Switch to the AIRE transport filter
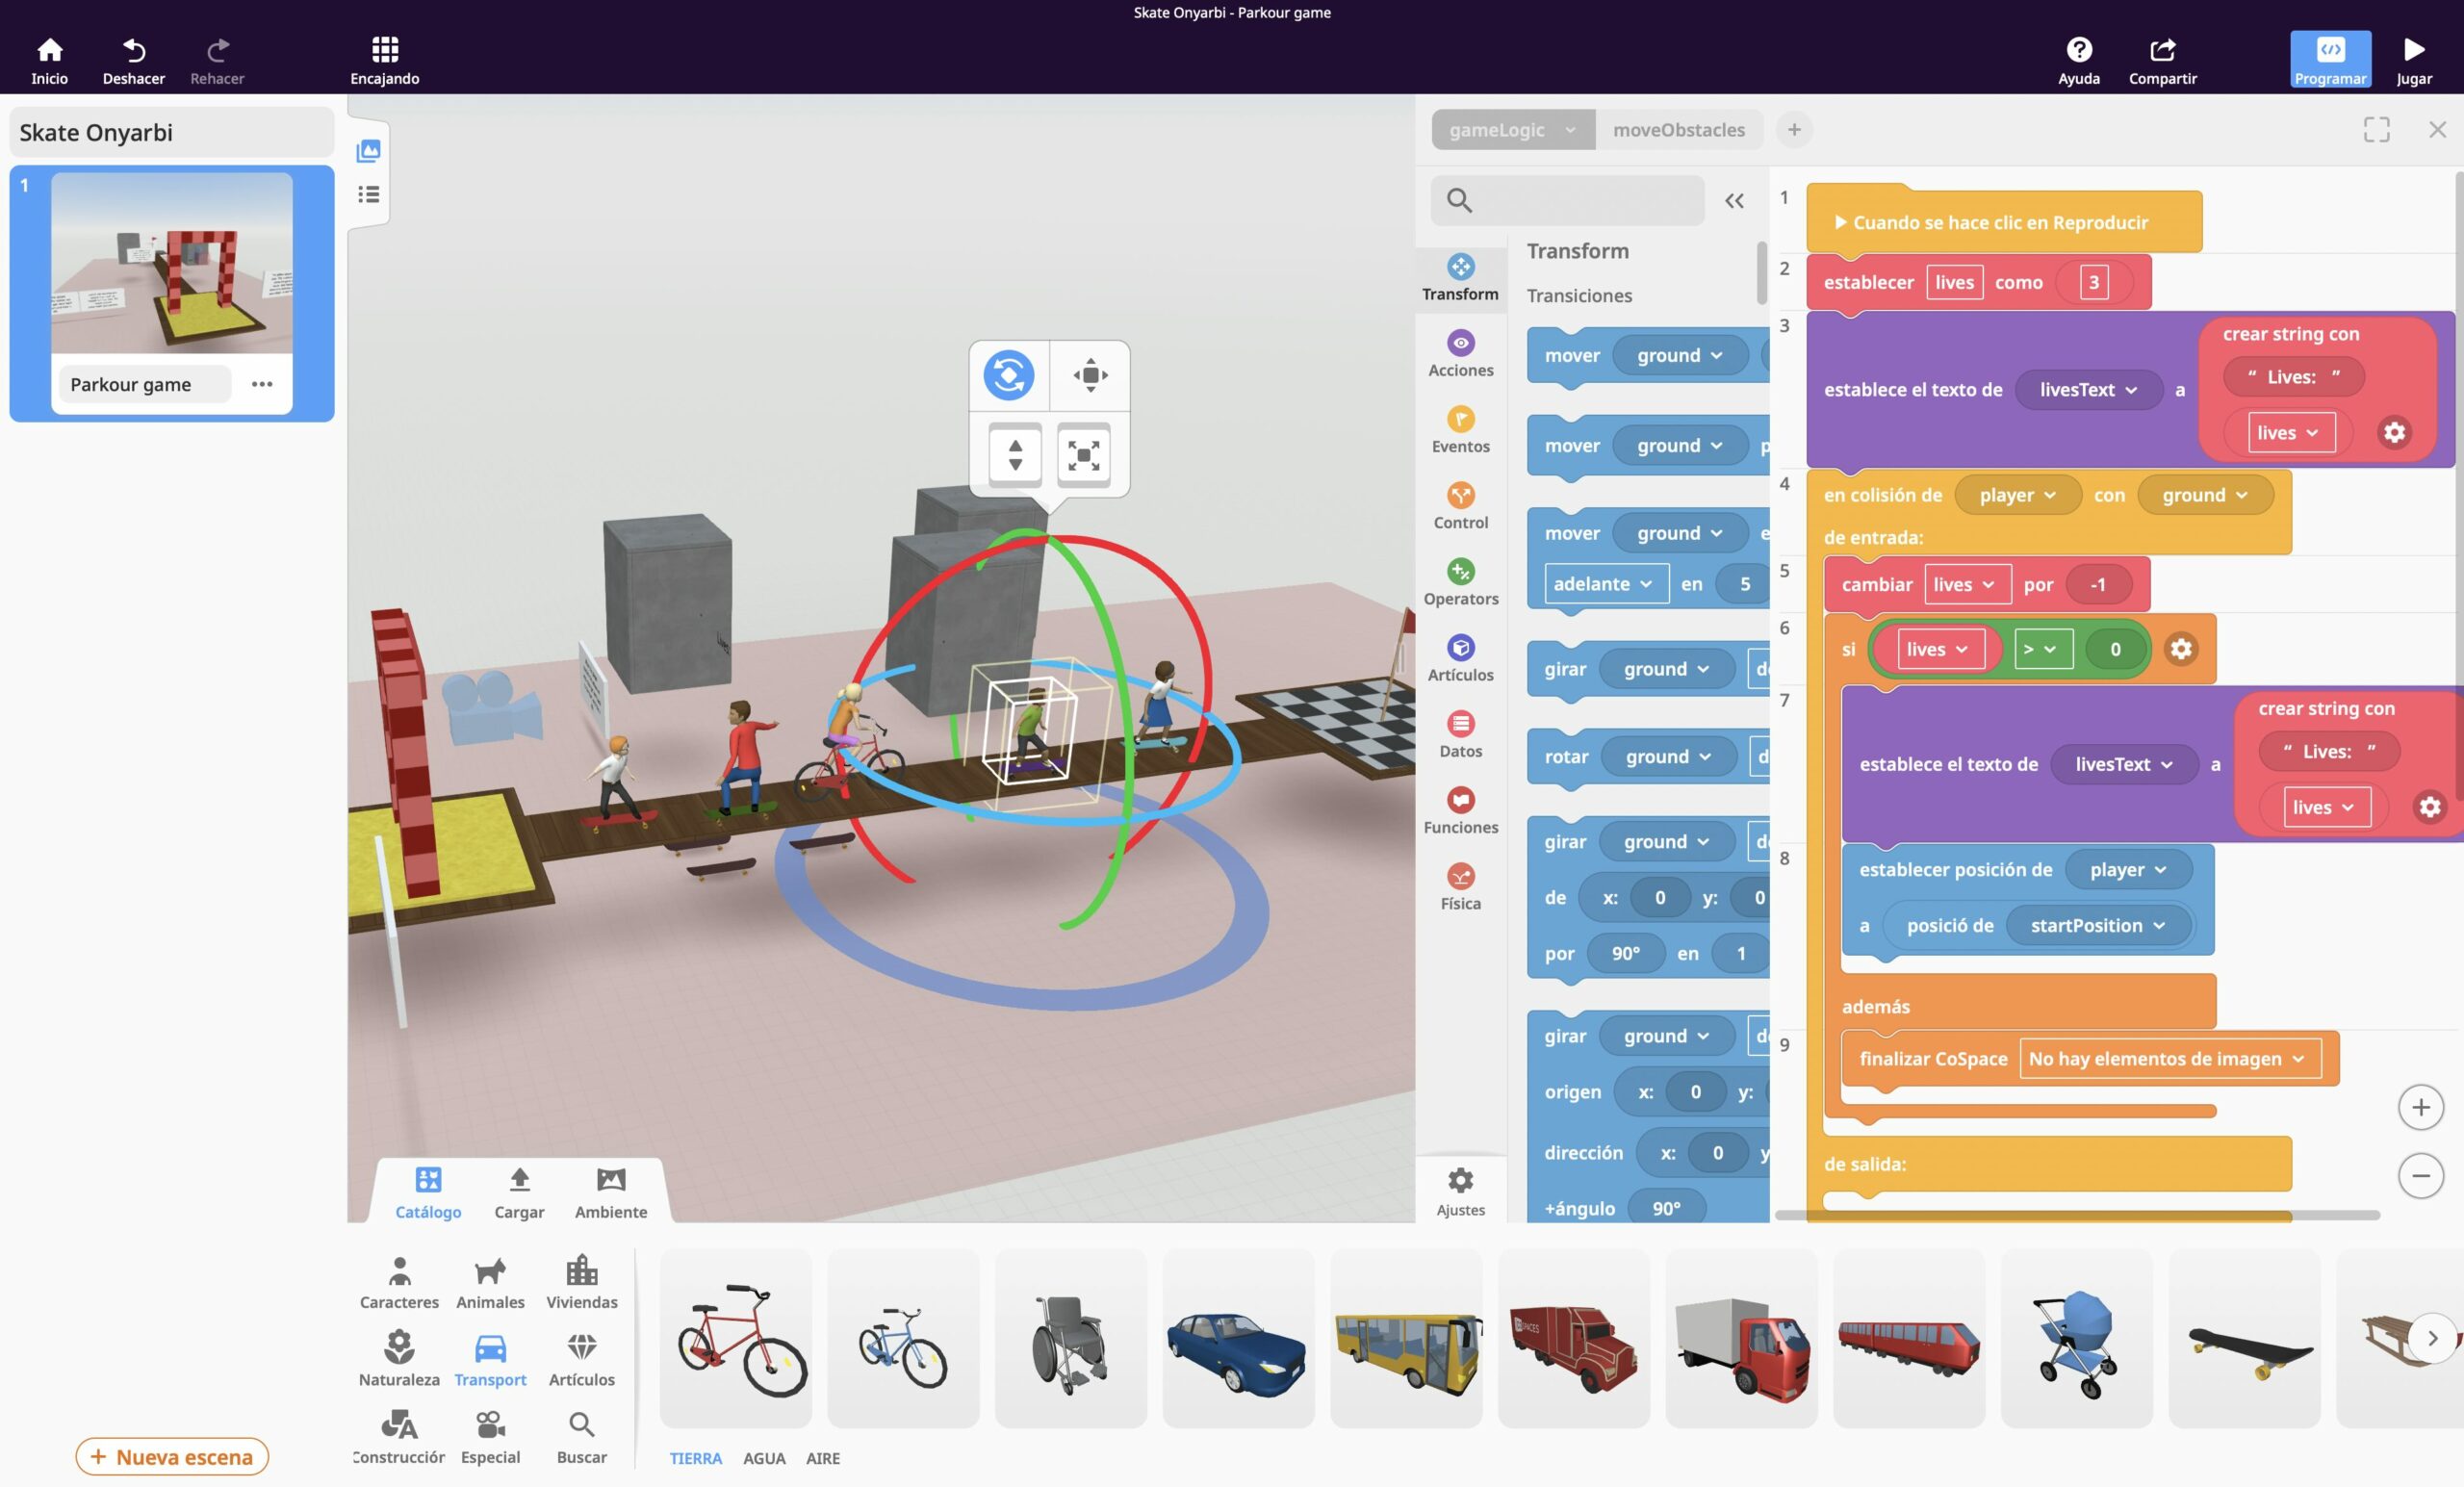Screen dimensions: 2464x1487 823,1458
